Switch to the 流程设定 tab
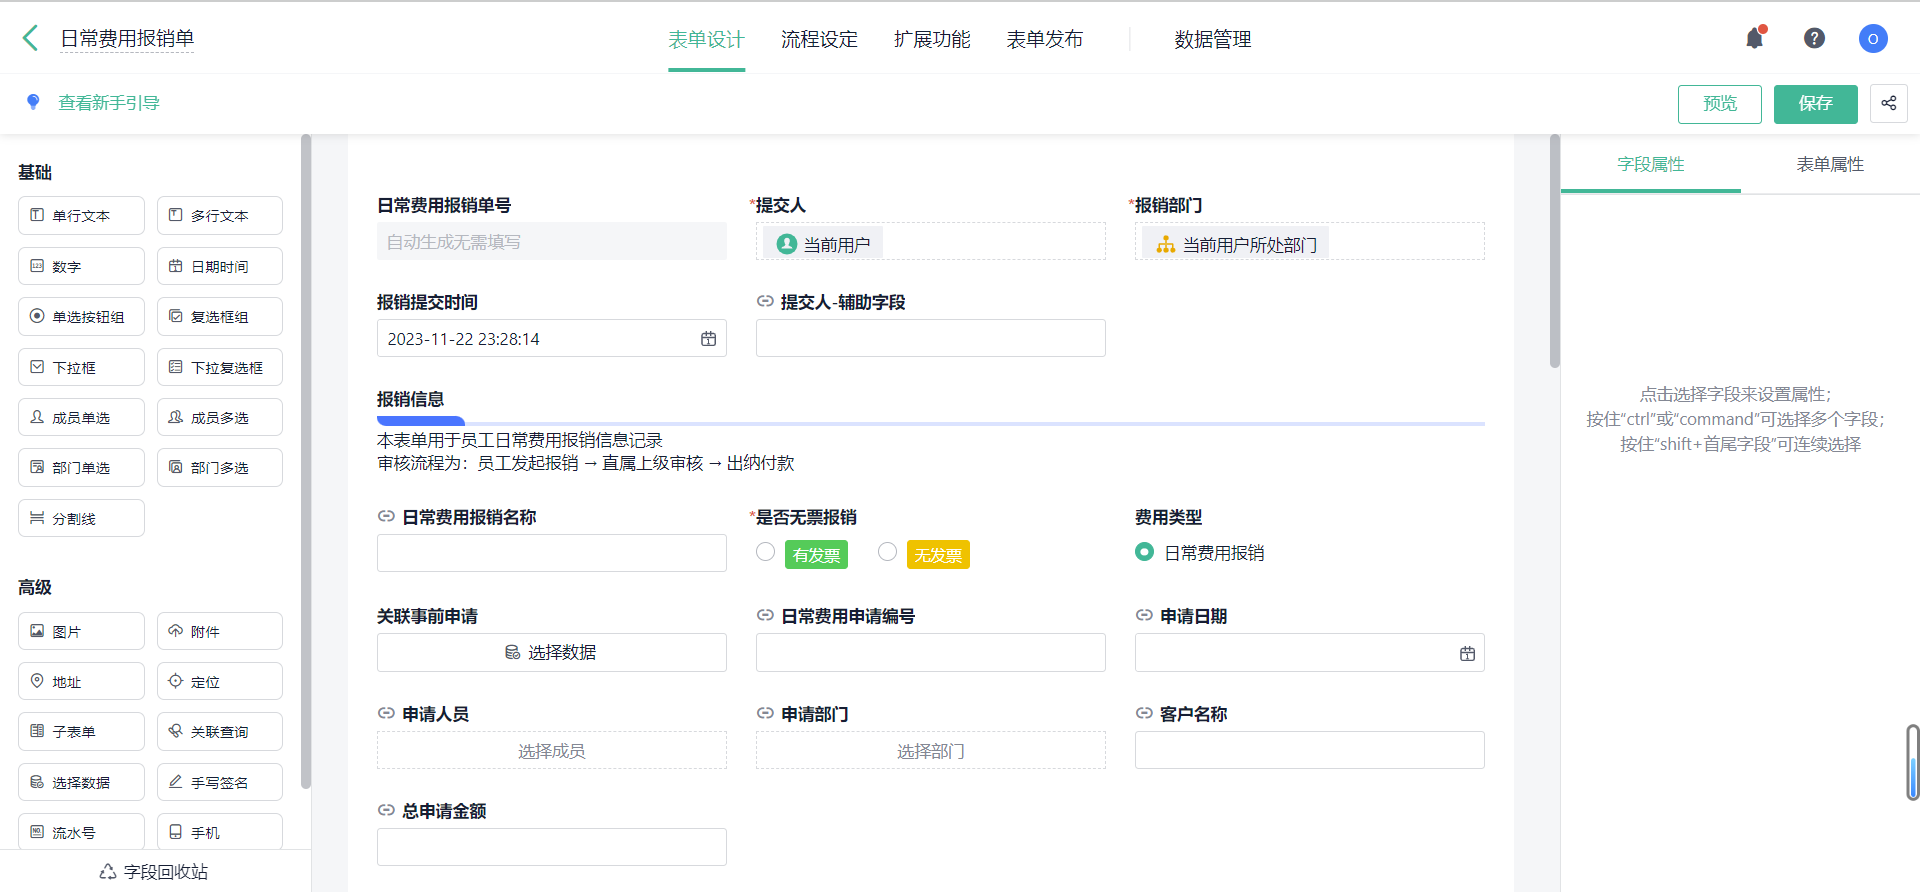This screenshot has height=892, width=1920. coord(819,39)
